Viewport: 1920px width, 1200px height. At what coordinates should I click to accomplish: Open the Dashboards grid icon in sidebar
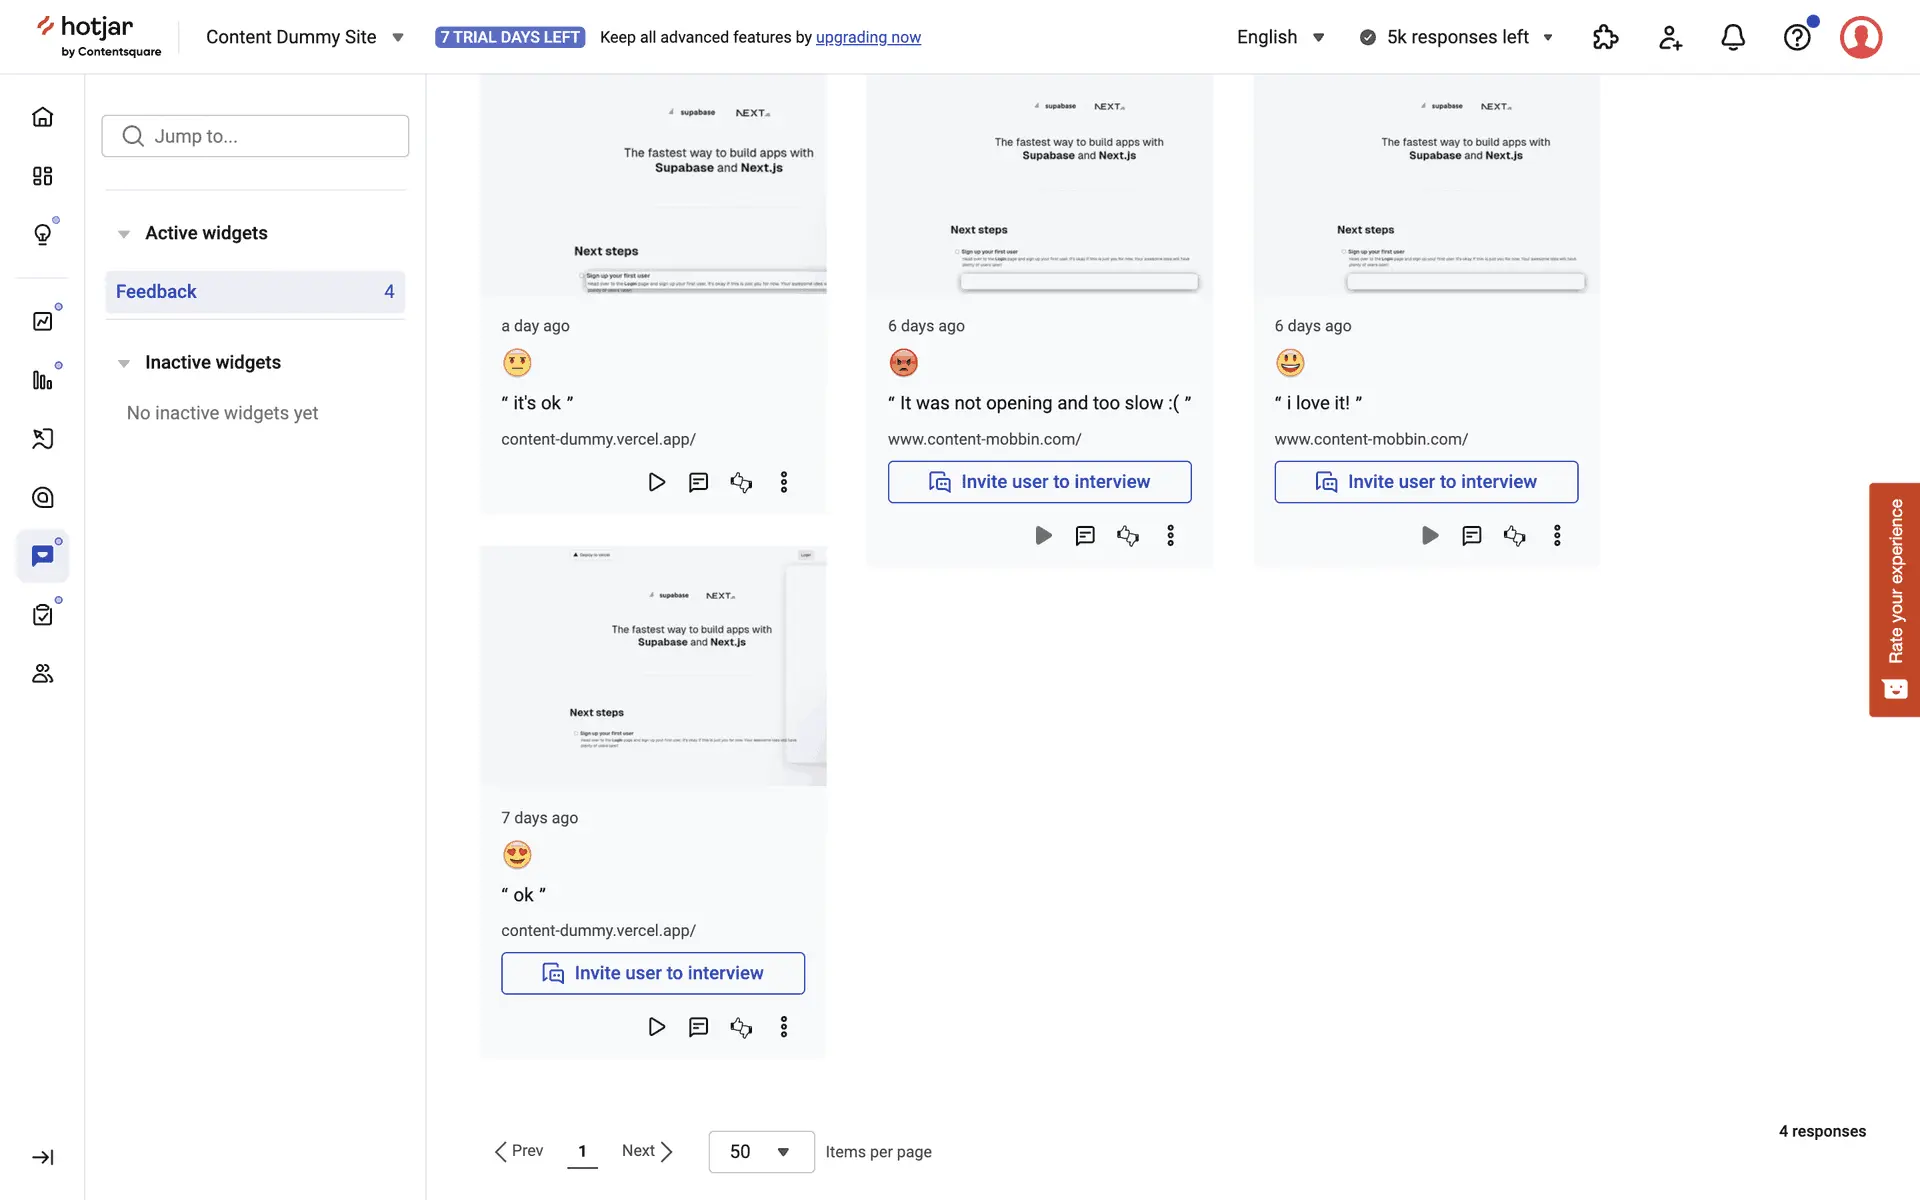click(x=42, y=176)
